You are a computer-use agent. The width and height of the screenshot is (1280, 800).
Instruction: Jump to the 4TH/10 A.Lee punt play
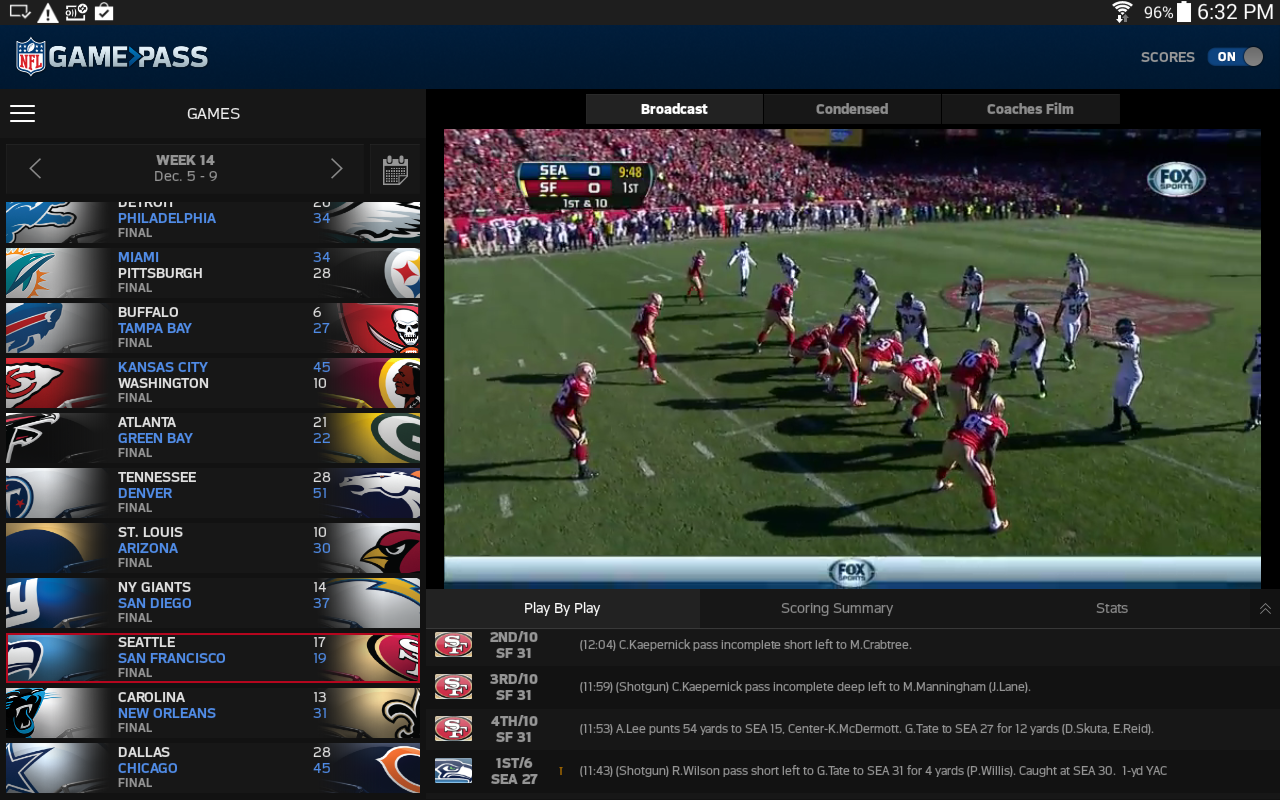[x=853, y=729]
